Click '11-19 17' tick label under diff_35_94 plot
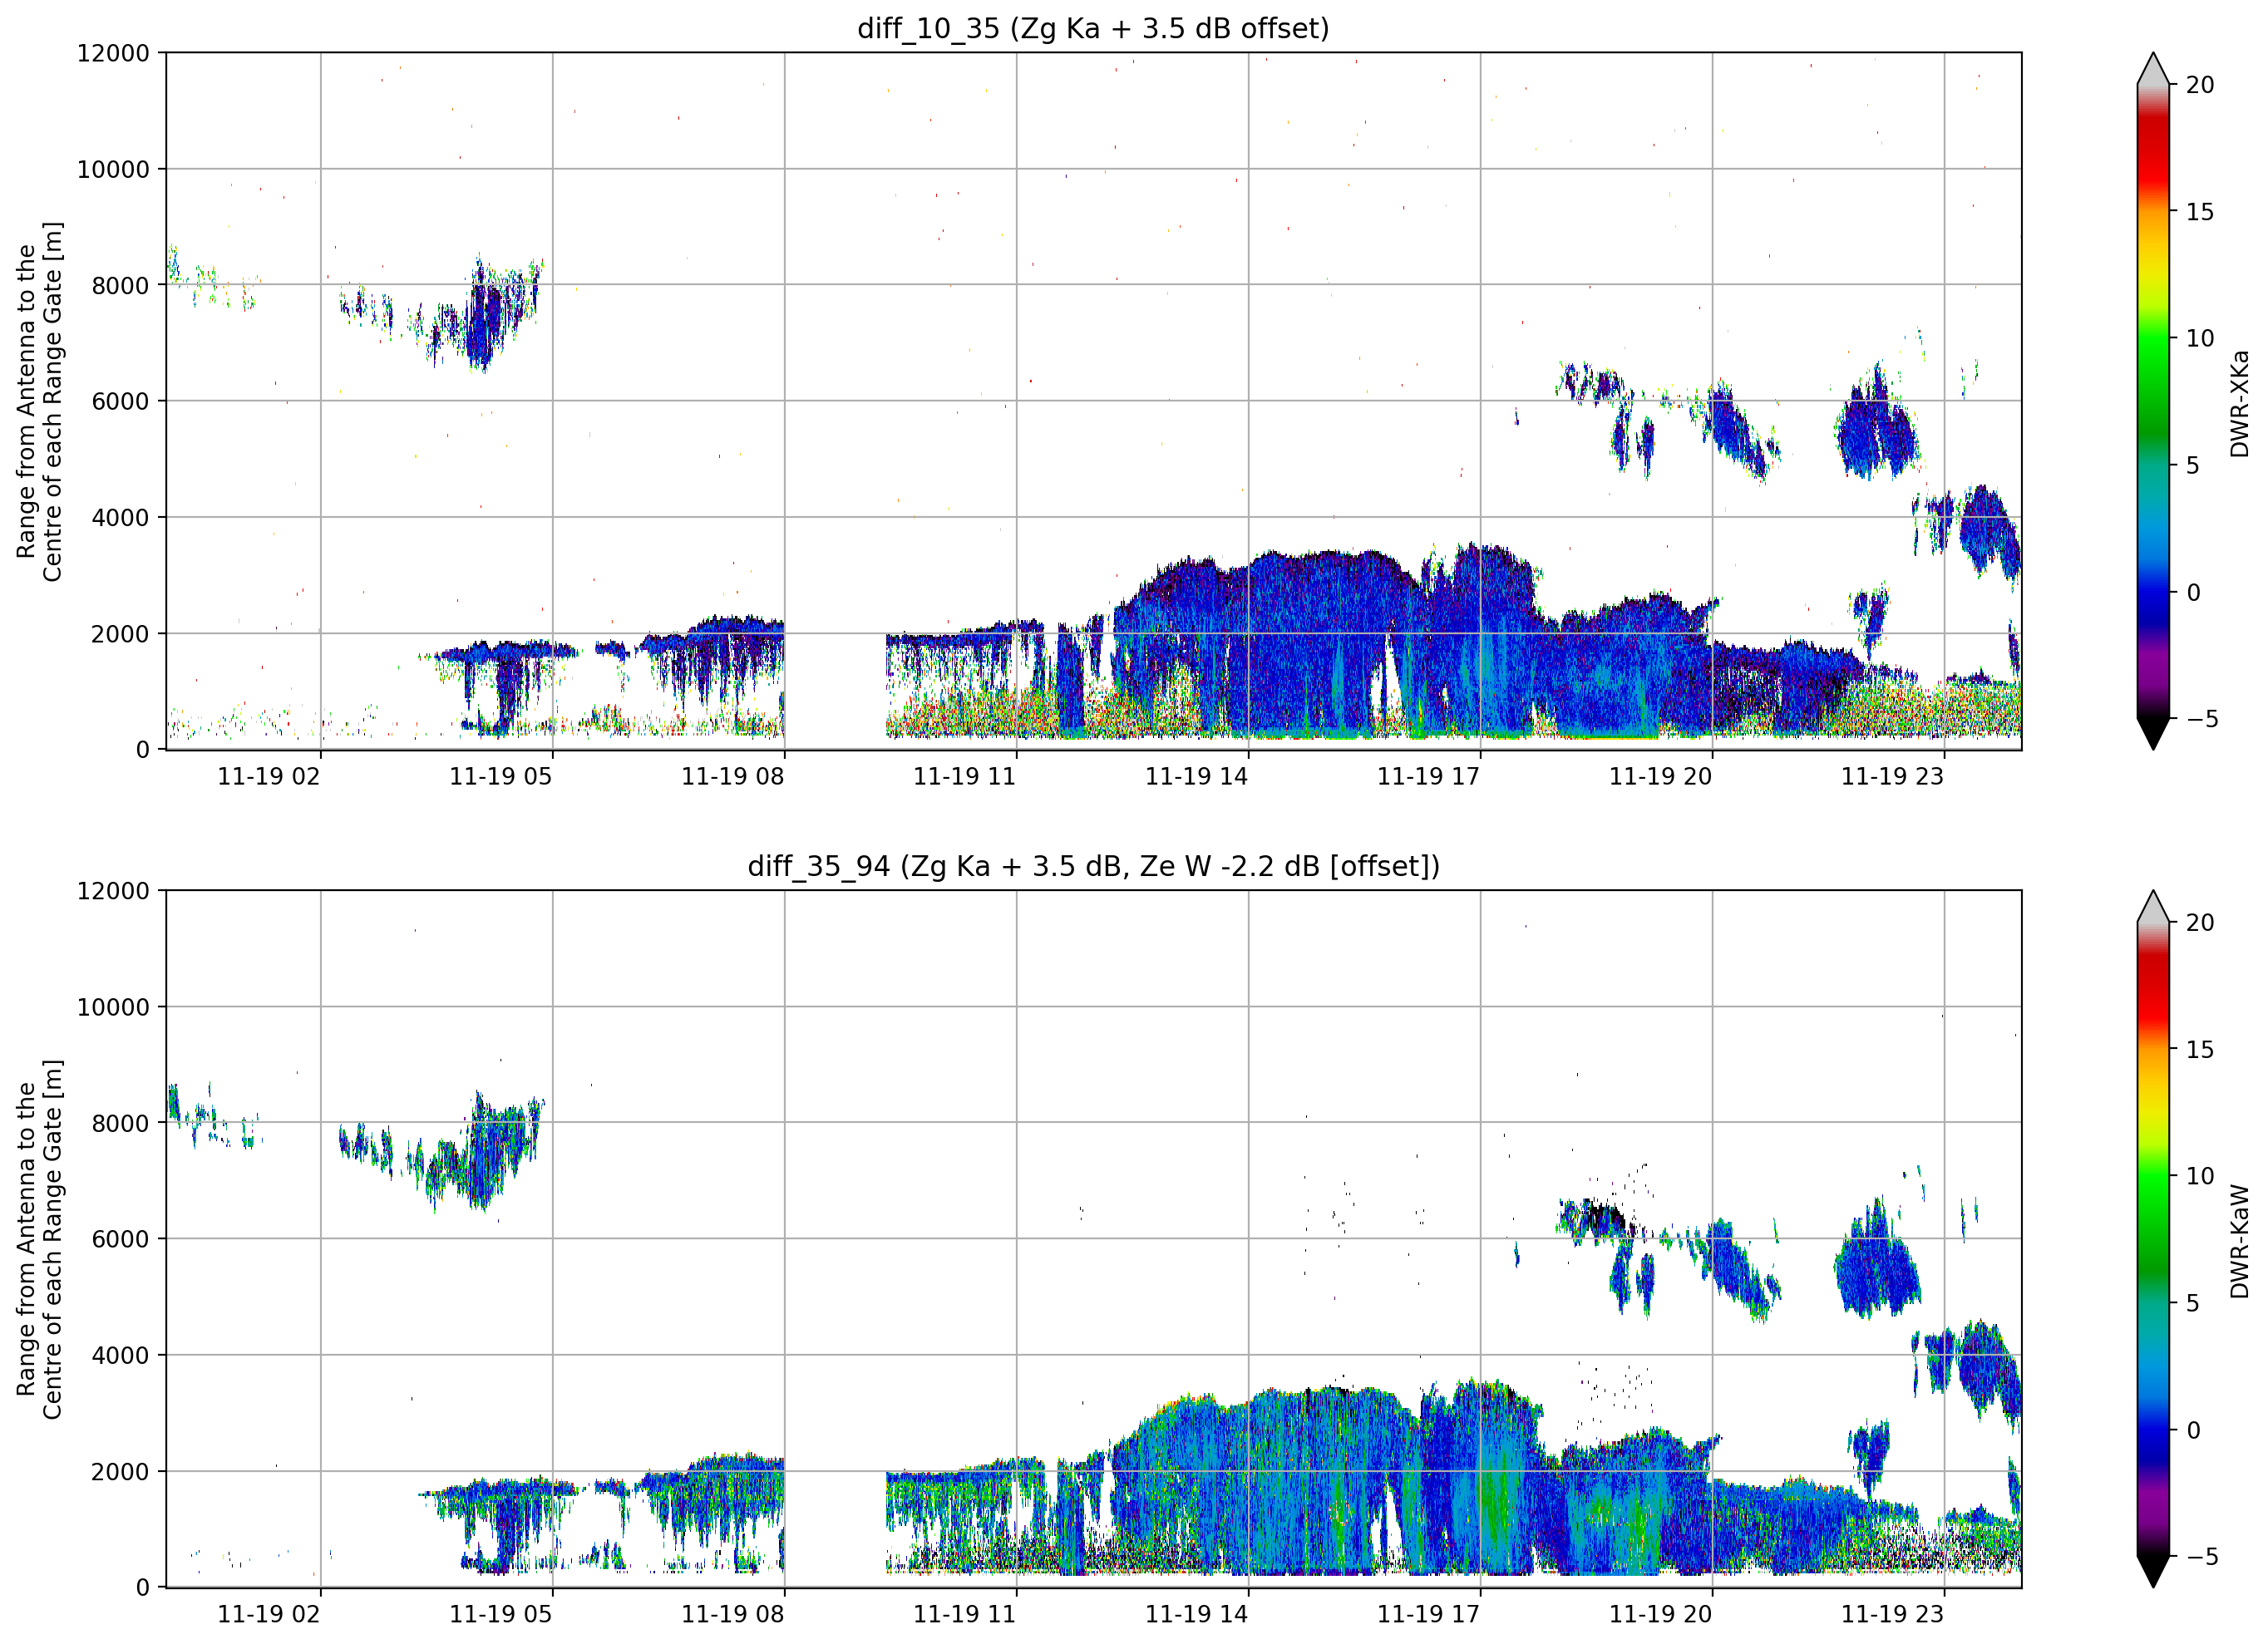Viewport: 2268px width, 1644px height. (1429, 1614)
